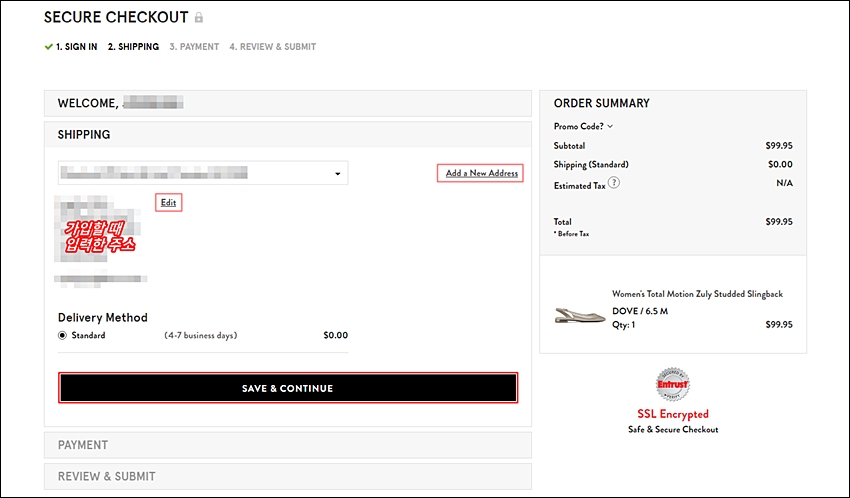Click the SSL Encrypted text
Viewport: 850px width, 498px height.
point(673,414)
